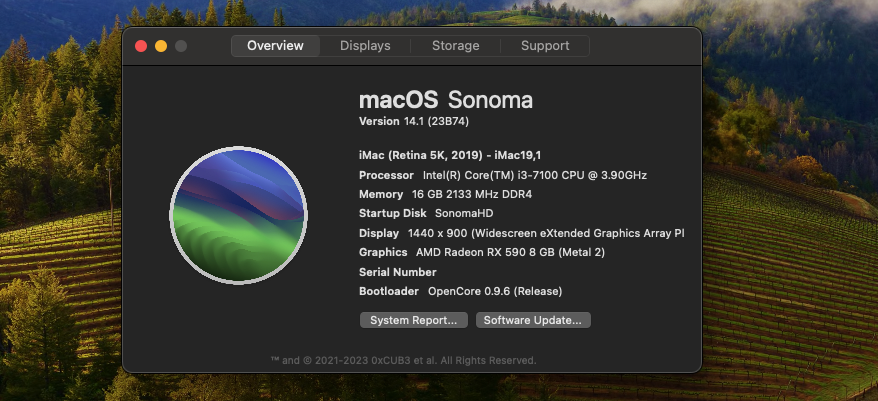Click the Serial Number label
This screenshot has width=878, height=401.
click(397, 272)
